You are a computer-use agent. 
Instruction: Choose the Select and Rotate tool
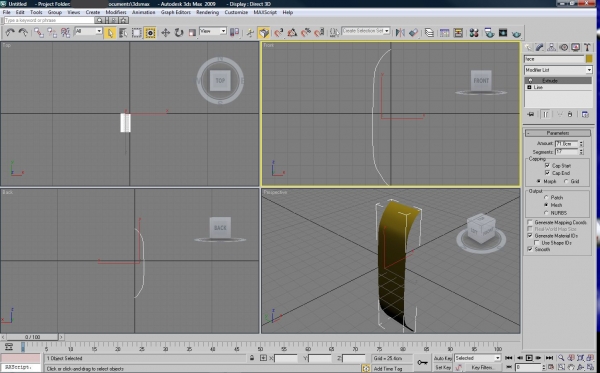179,33
